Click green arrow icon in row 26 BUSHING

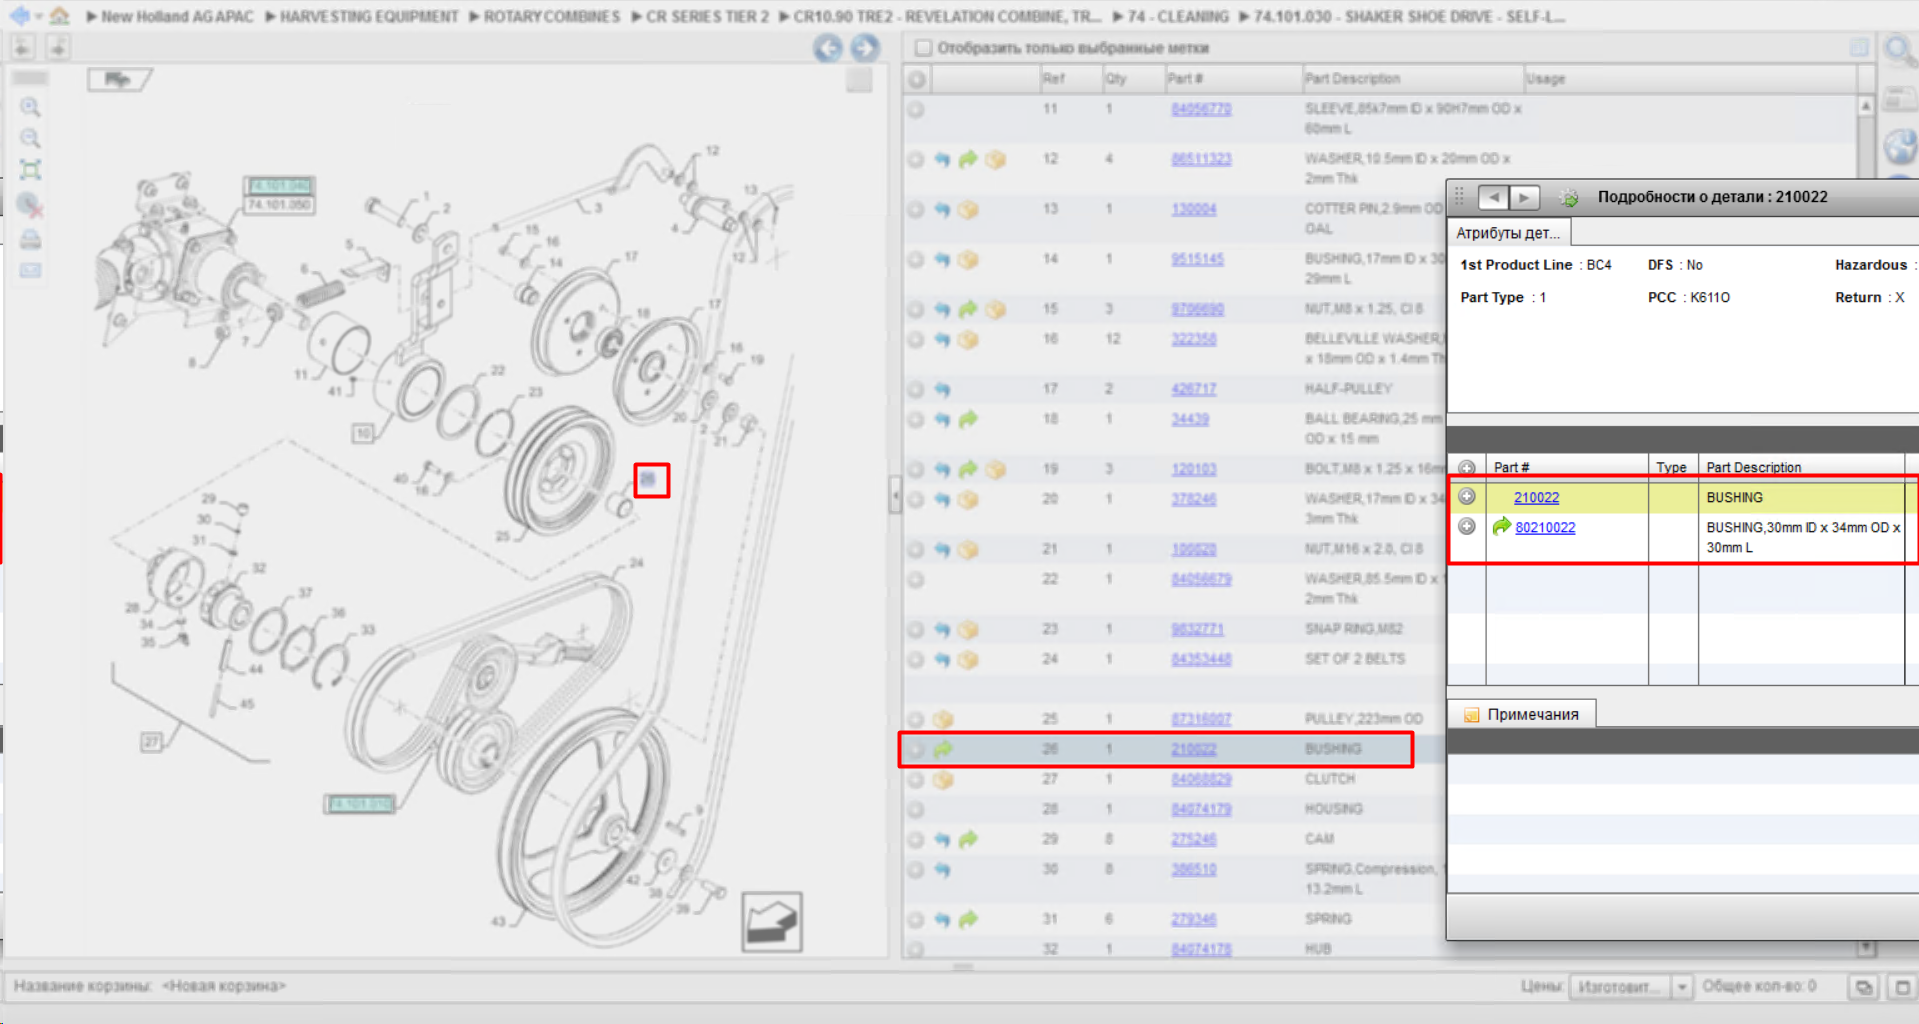[x=942, y=749]
